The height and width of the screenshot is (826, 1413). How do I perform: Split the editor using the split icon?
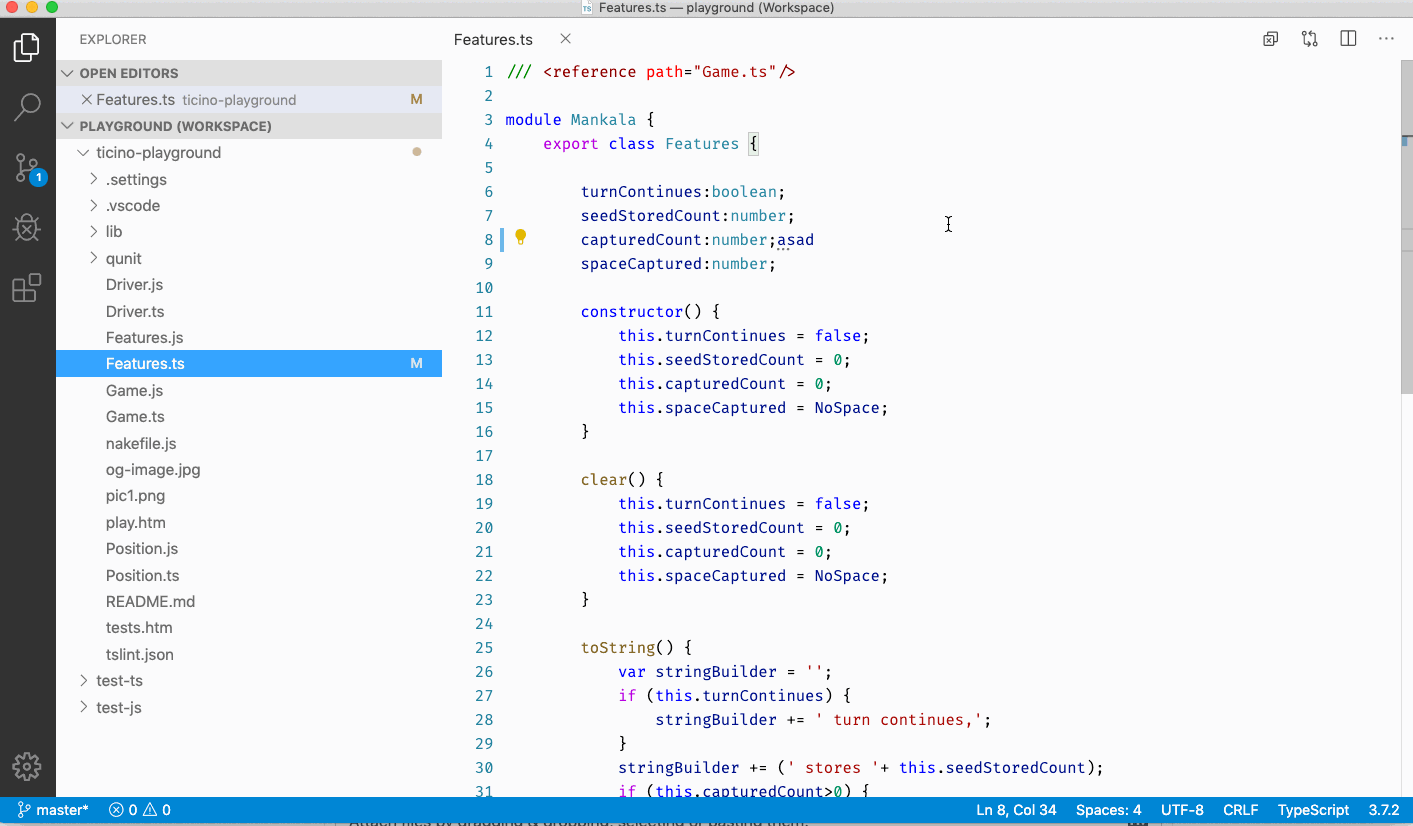[x=1347, y=38]
